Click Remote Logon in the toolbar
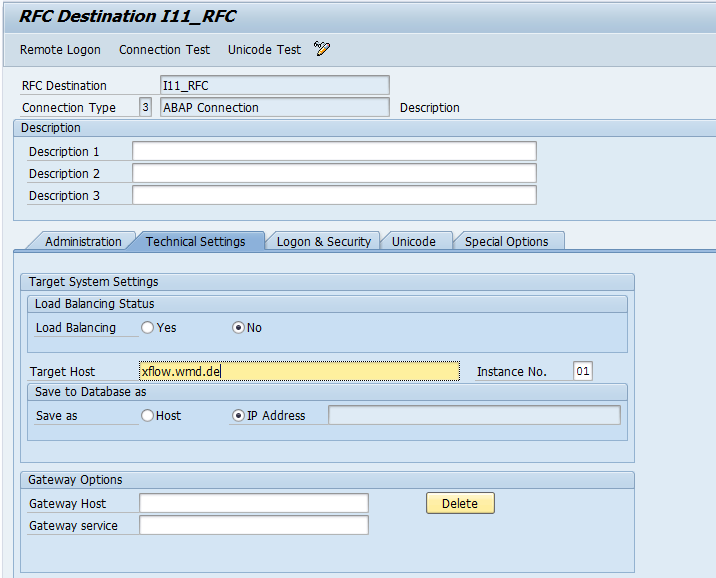This screenshot has height=578, width=716. 60,50
